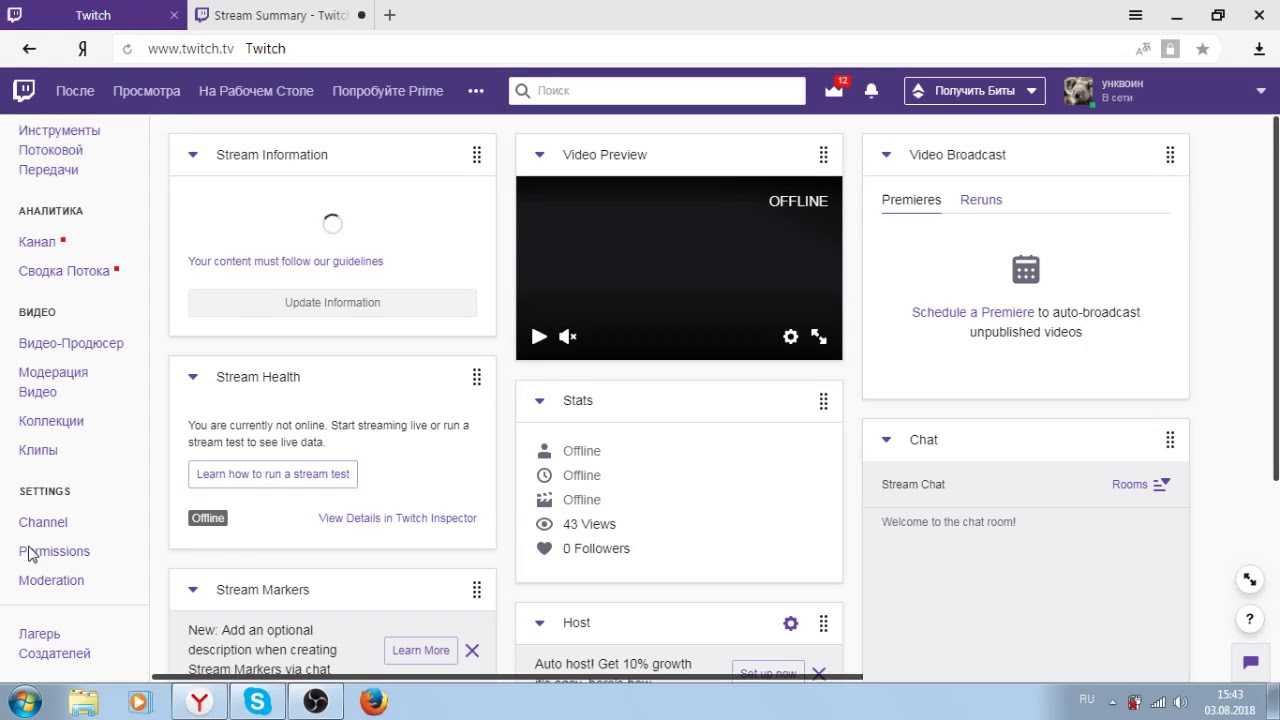The width and height of the screenshot is (1280, 720).
Task: Open OBS Studio from the taskbar
Action: 316,702
